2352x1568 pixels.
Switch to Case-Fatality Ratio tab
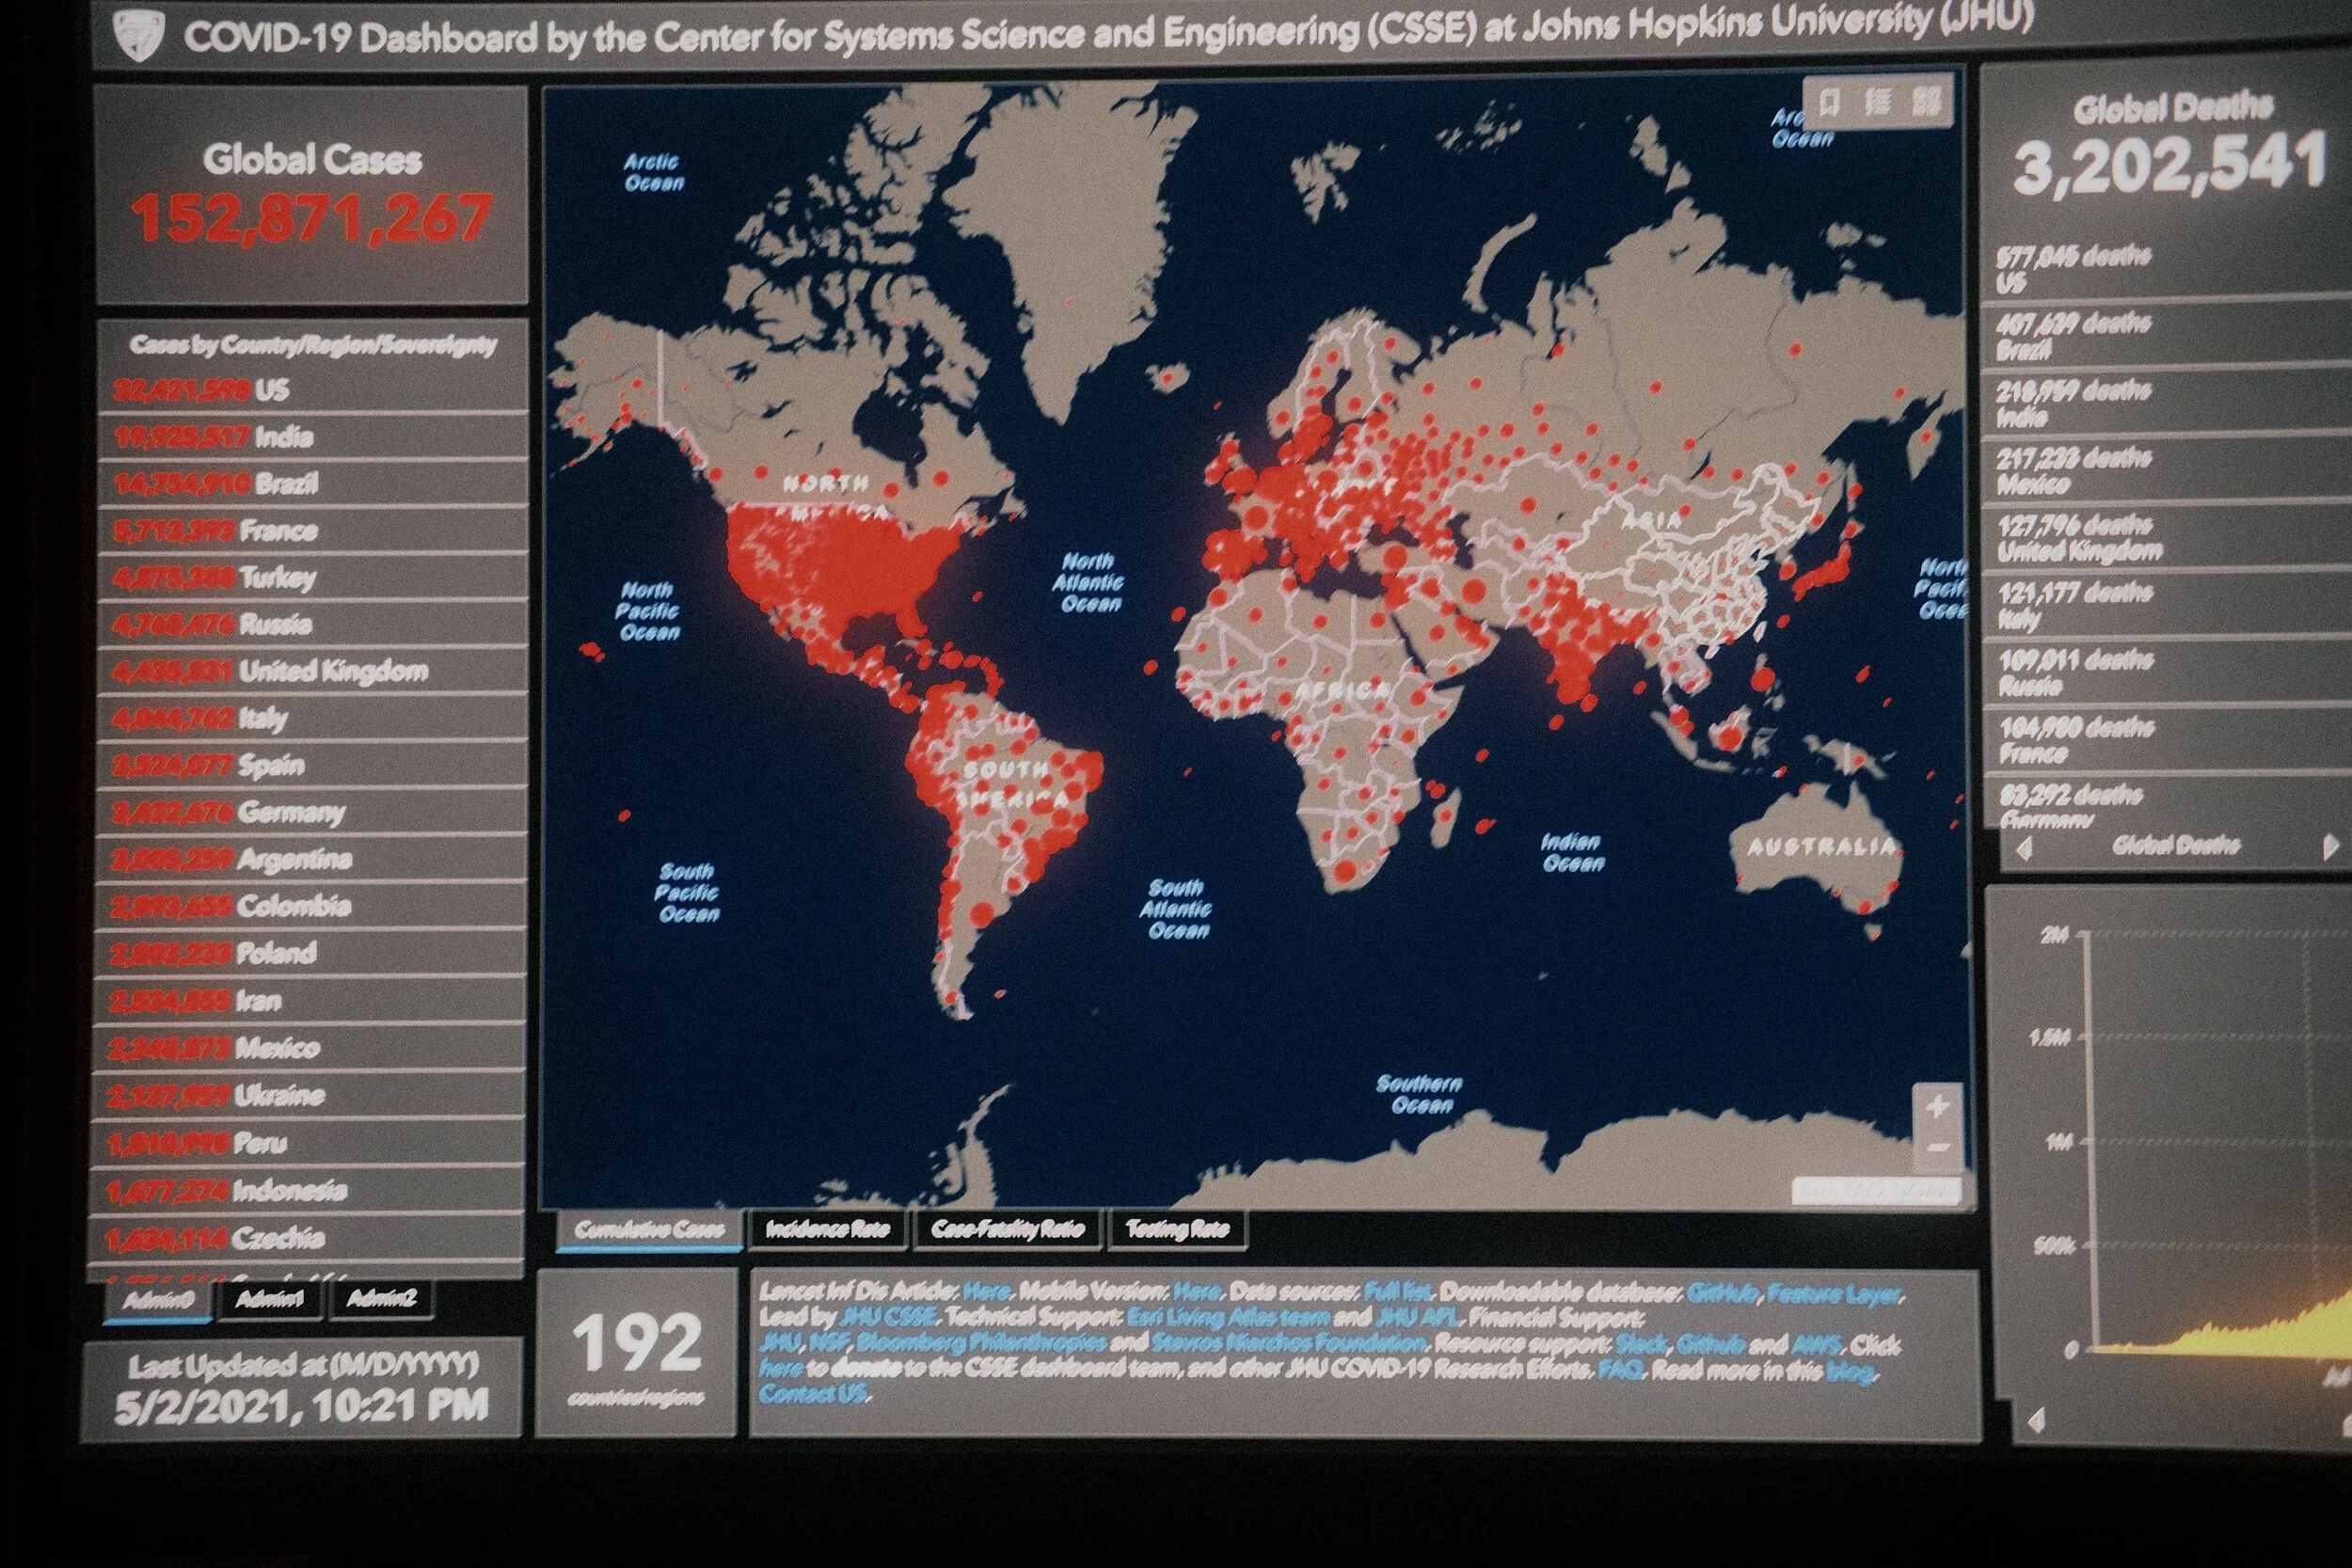pos(1007,1230)
